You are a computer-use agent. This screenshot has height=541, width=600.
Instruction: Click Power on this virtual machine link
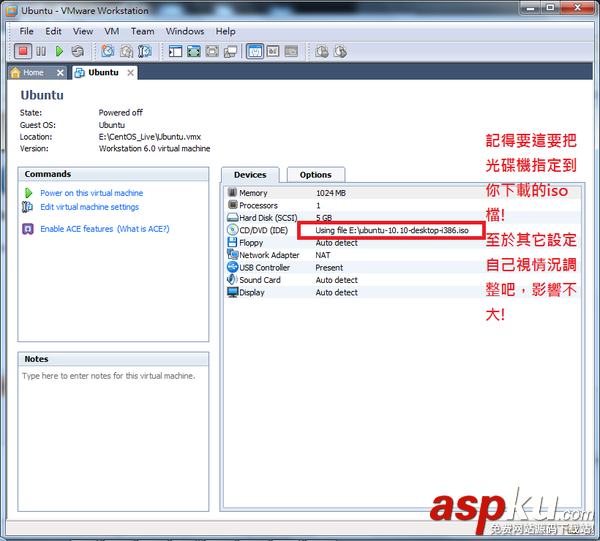coord(91,193)
